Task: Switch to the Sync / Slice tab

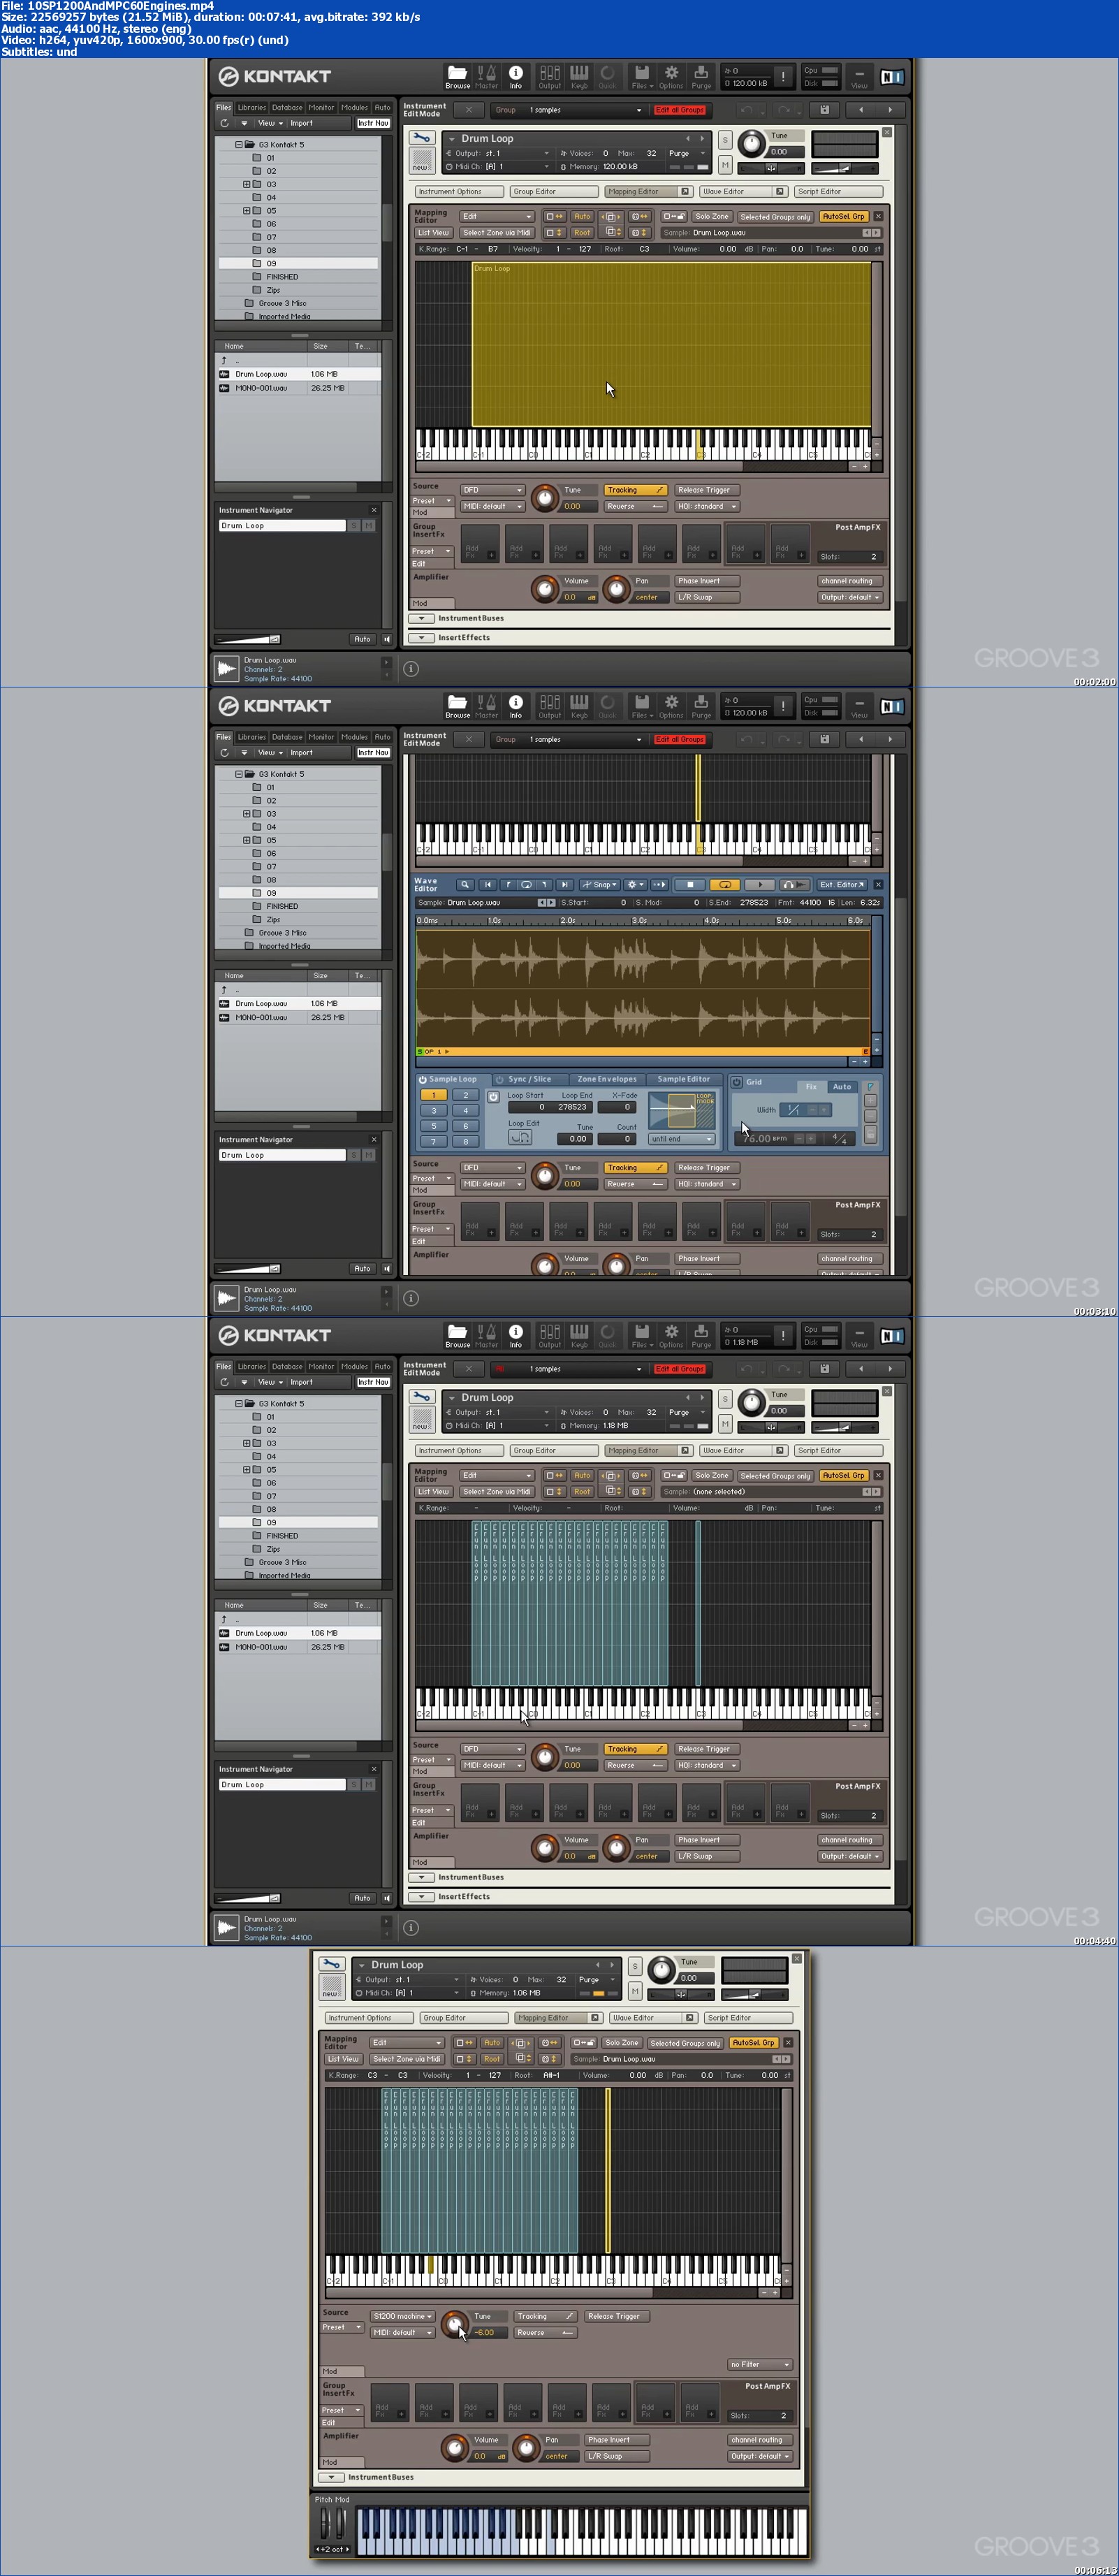Action: (529, 1079)
